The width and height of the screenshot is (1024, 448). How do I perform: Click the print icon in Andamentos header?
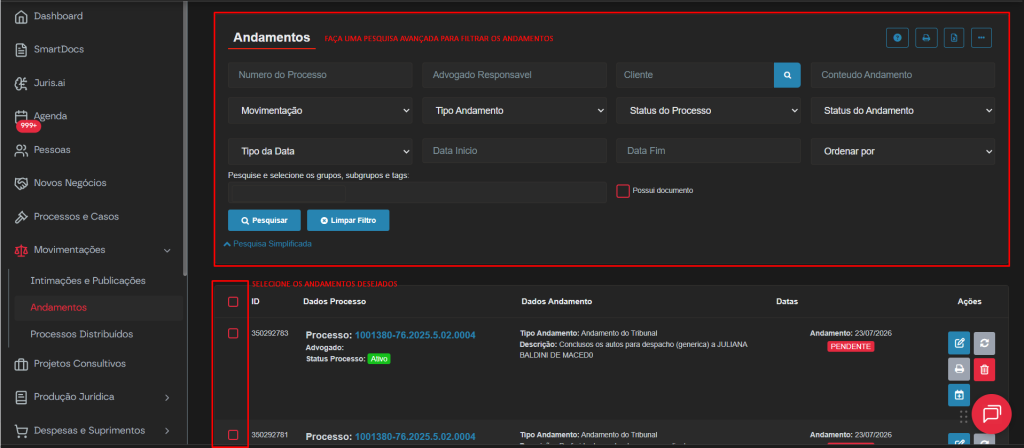pyautogui.click(x=925, y=38)
